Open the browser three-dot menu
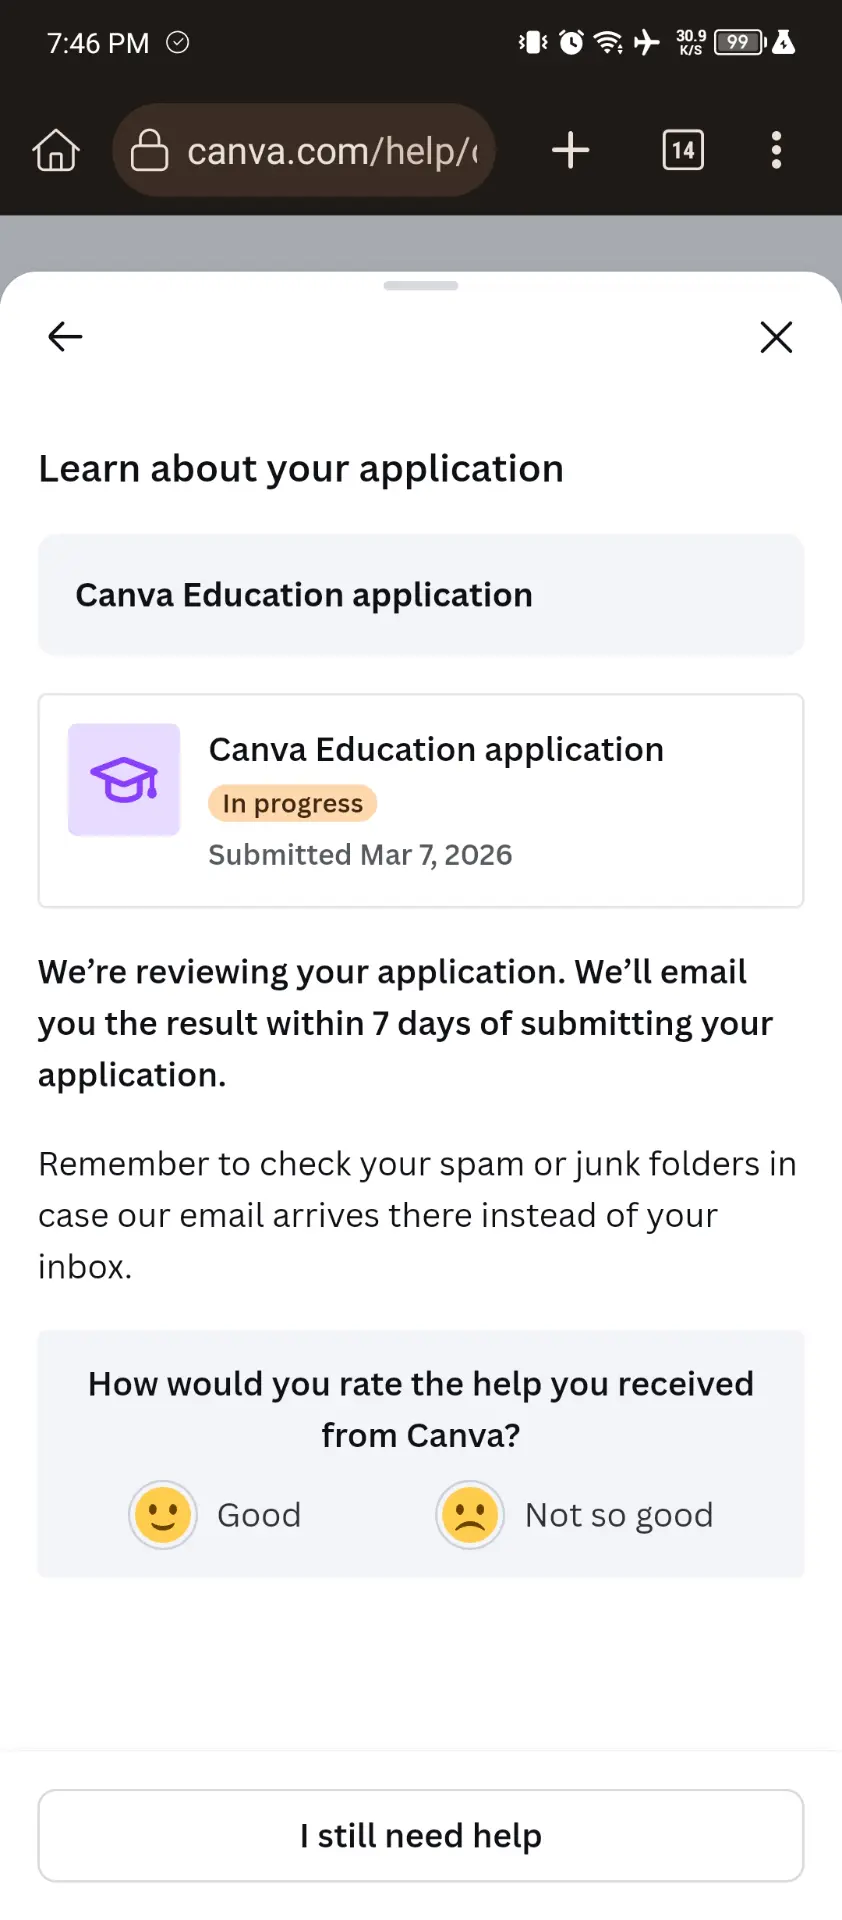This screenshot has height=1920, width=842. click(x=776, y=151)
